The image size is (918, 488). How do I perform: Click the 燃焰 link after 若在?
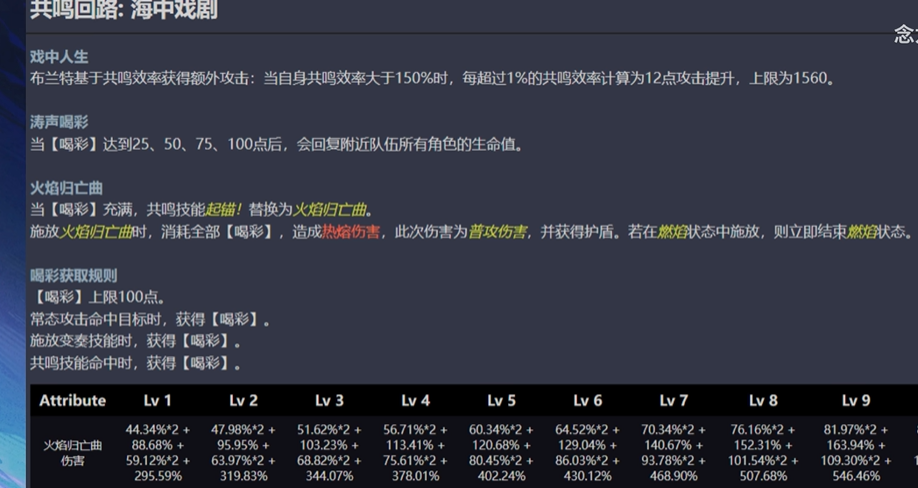[x=673, y=231]
